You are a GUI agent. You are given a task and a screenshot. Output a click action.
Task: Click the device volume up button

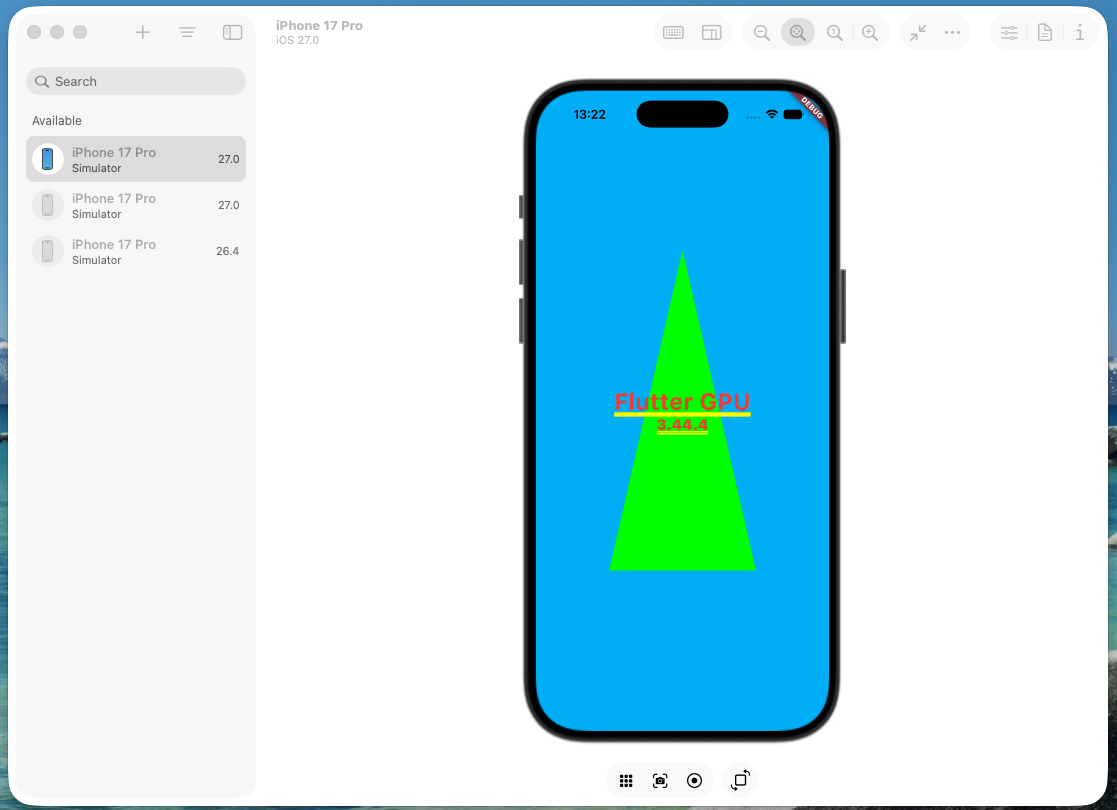click(521, 262)
